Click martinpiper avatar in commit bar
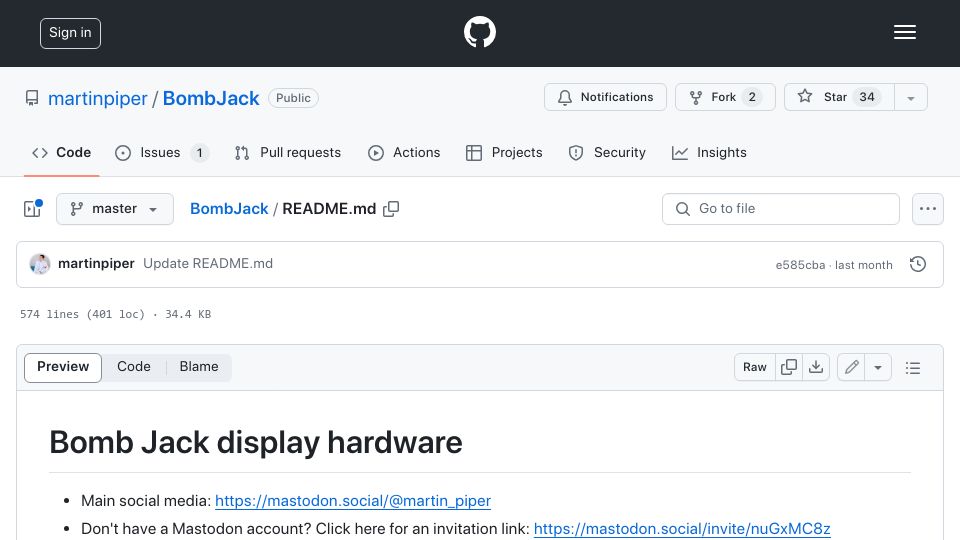Screen dimensions: 960x540 click(40, 264)
